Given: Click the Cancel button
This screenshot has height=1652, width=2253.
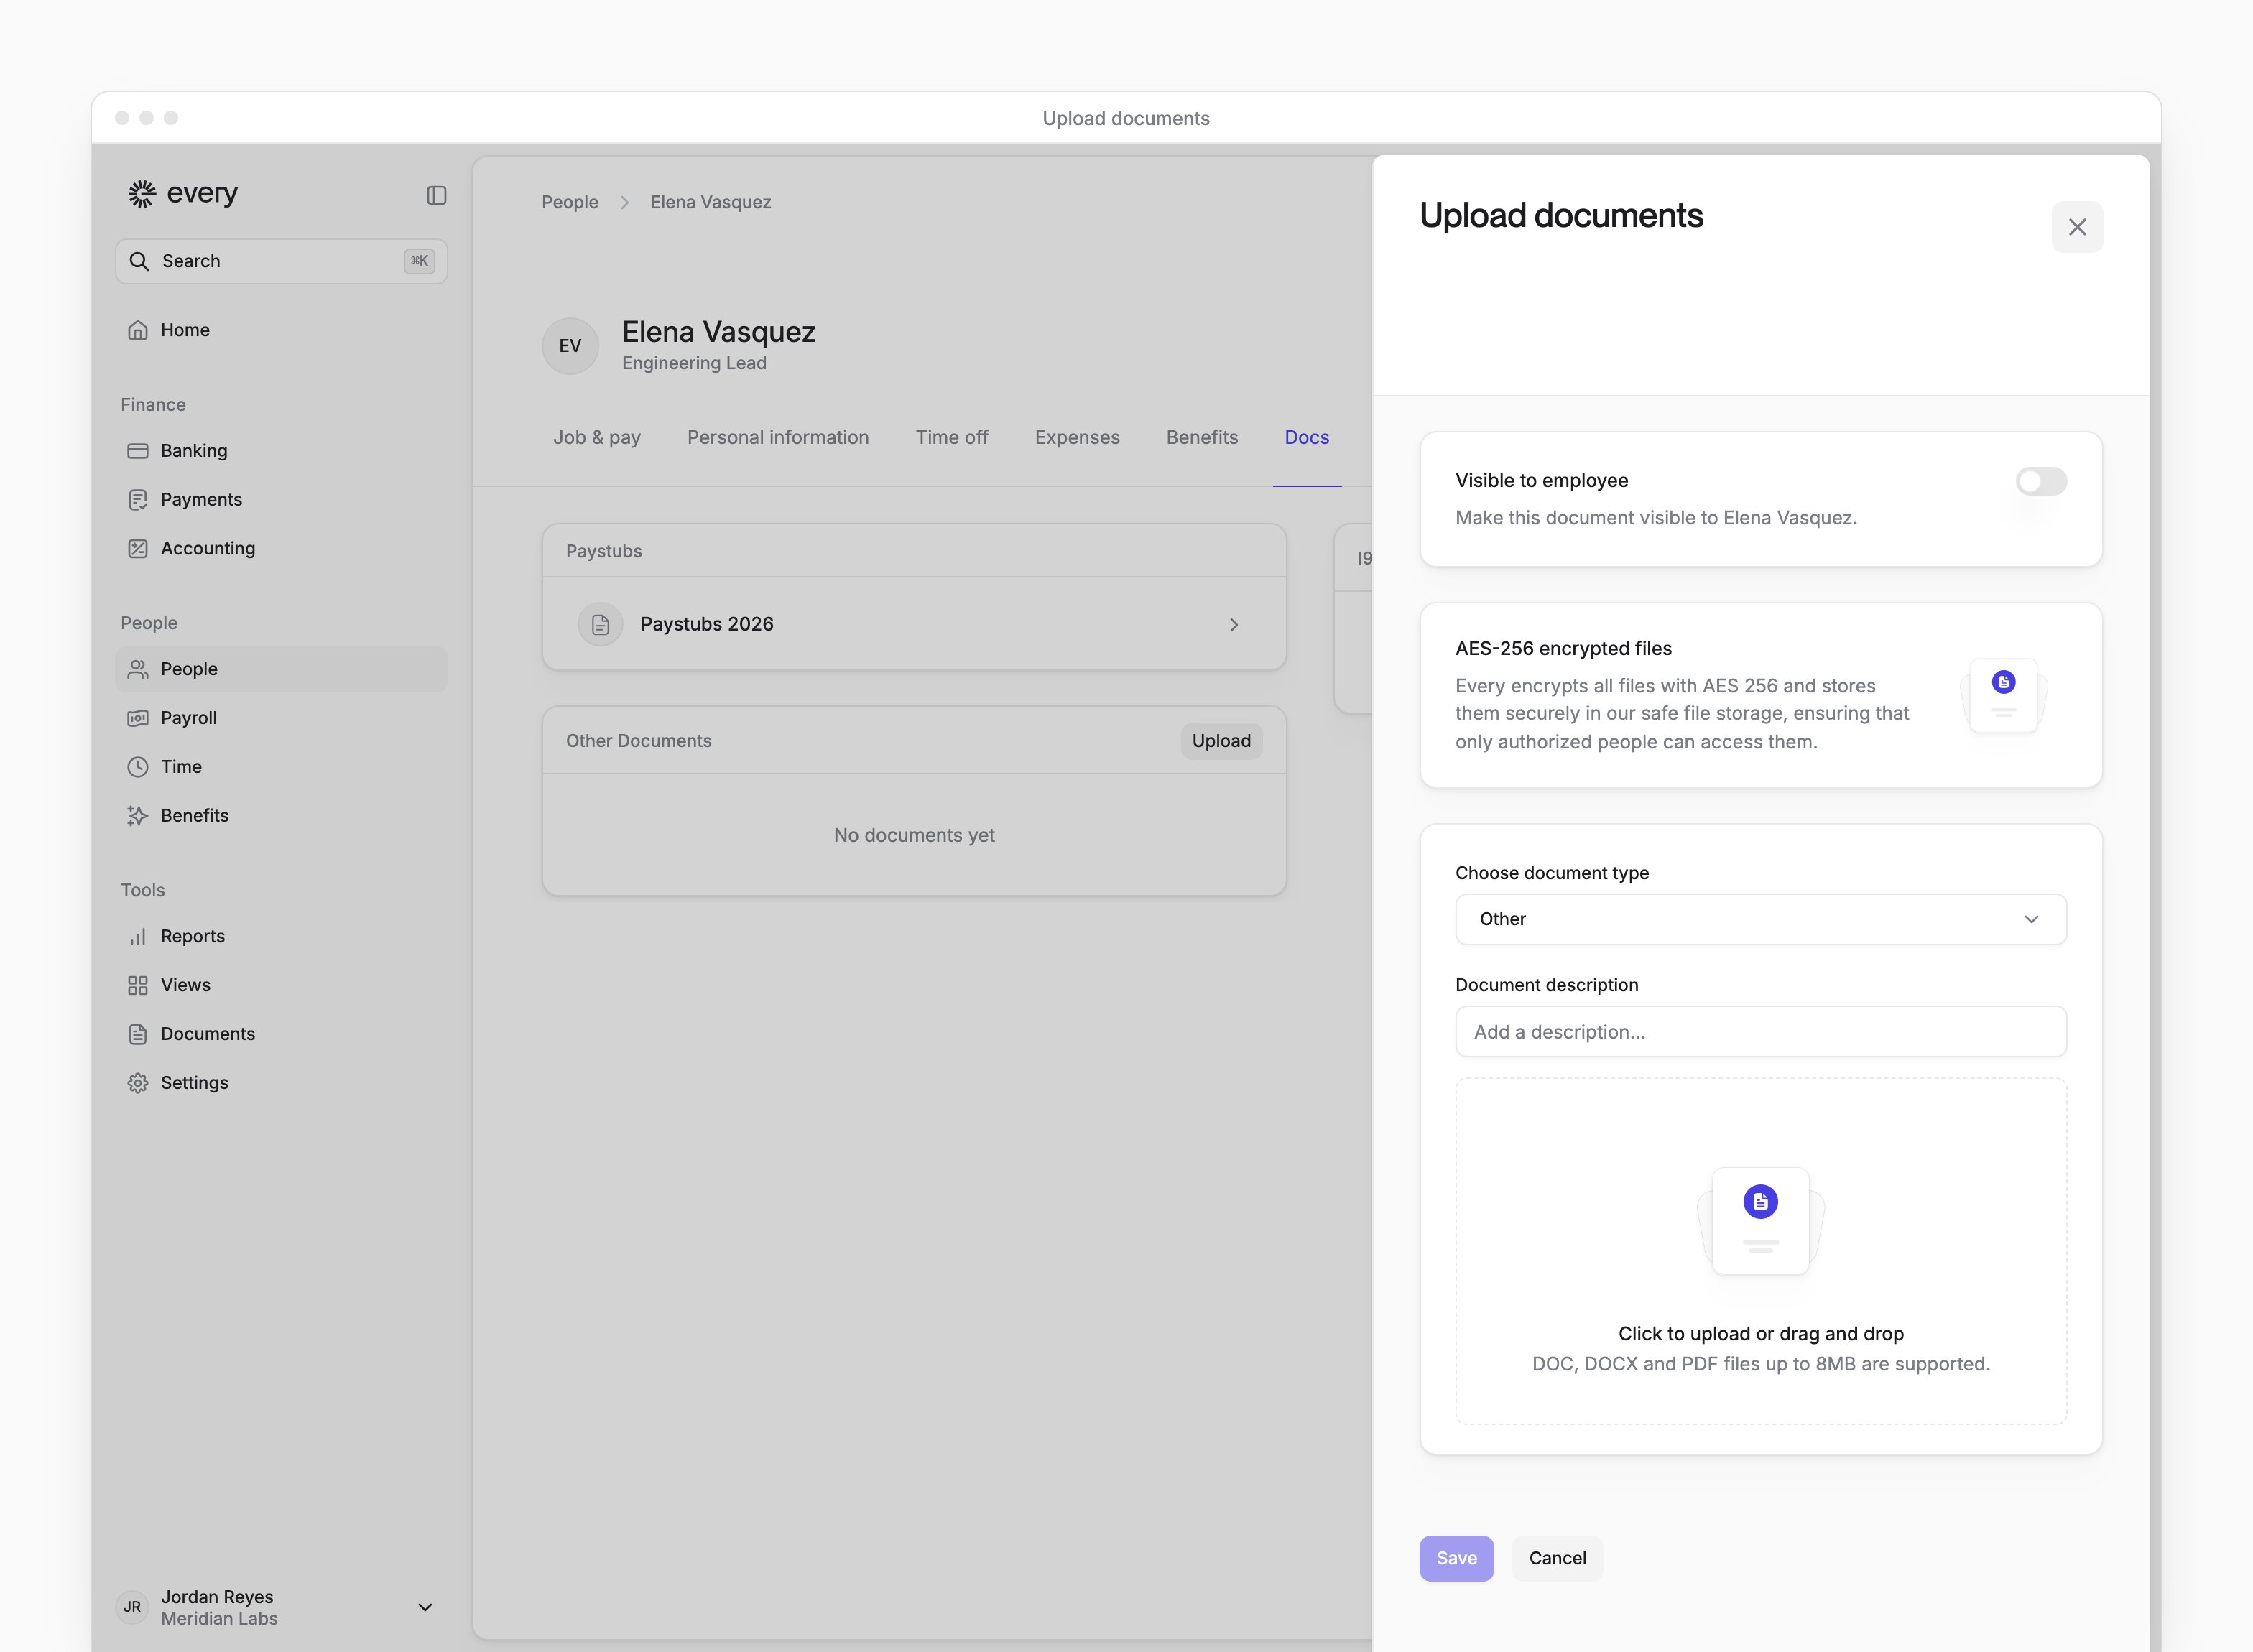Looking at the screenshot, I should pos(1557,1558).
